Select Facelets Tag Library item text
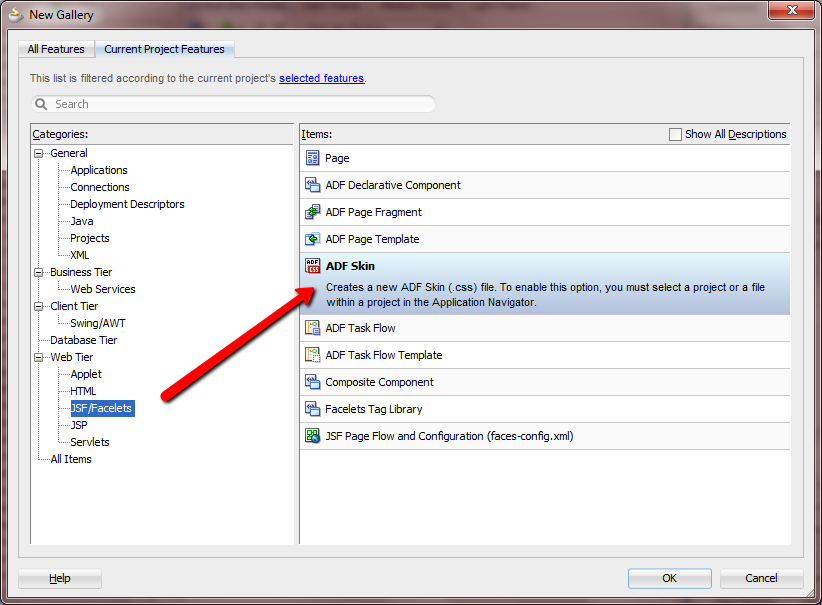Screen dimensions: 822x605 [x=374, y=409]
